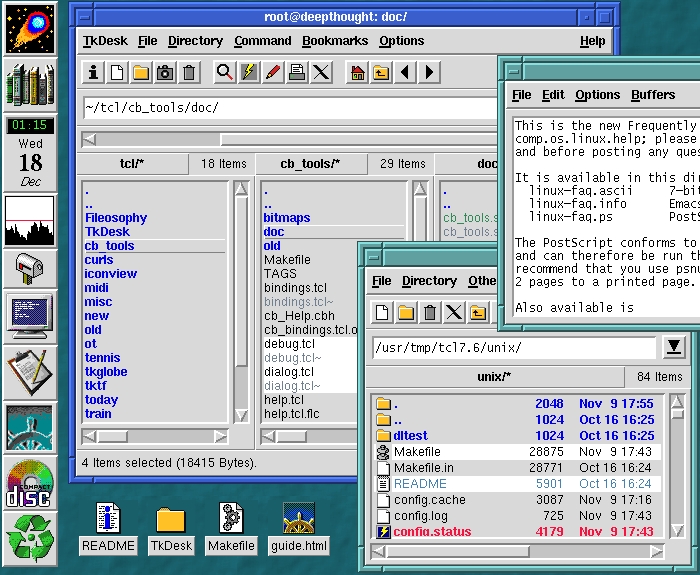Select config.status in the unix file list
This screenshot has width=700, height=575.
432,531
